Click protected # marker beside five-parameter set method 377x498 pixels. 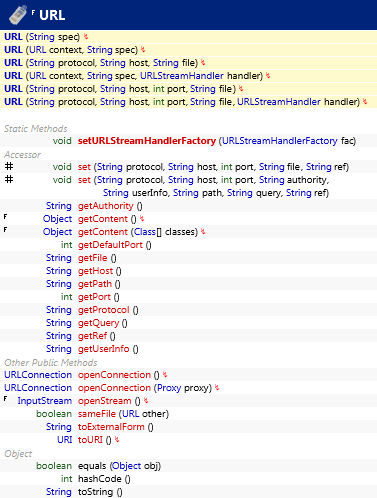(9, 166)
